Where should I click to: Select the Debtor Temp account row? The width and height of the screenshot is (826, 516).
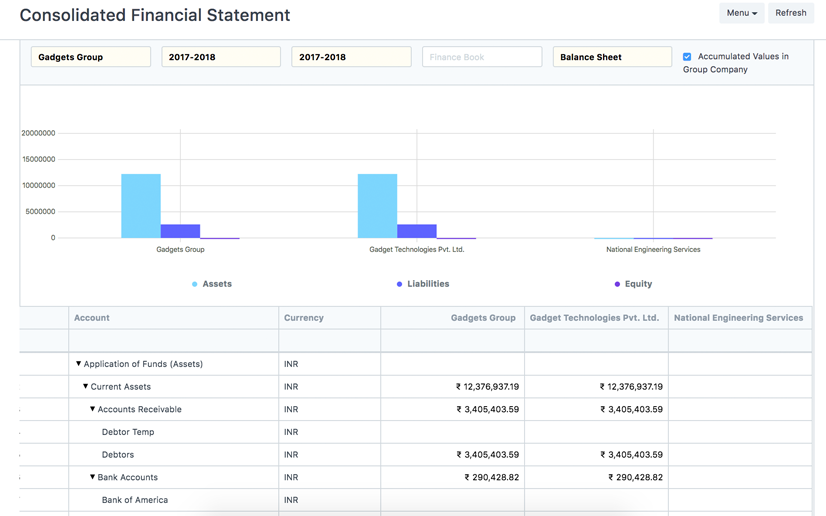[x=128, y=432]
